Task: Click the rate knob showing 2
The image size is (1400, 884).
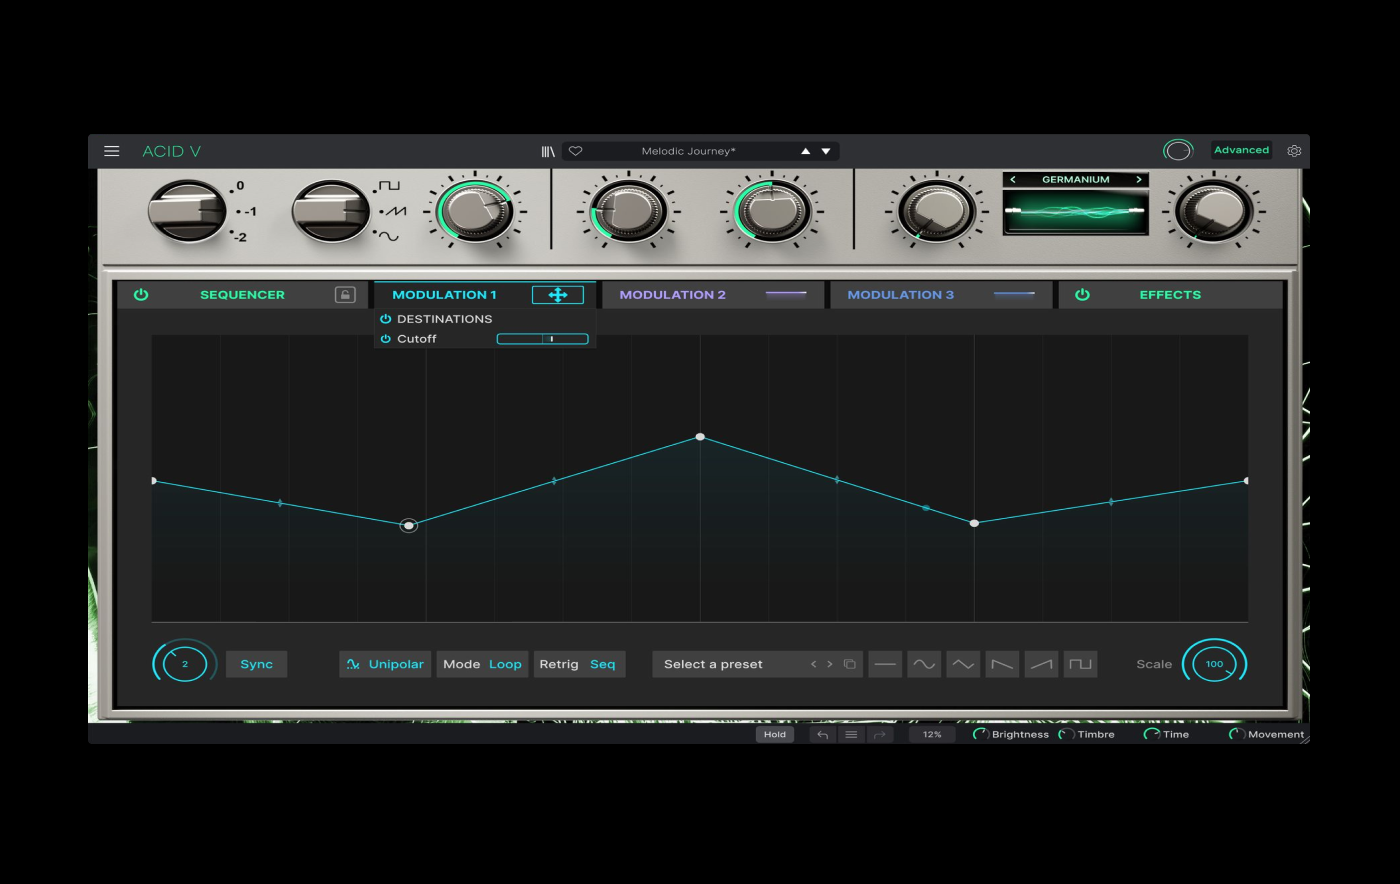Action: [185, 664]
